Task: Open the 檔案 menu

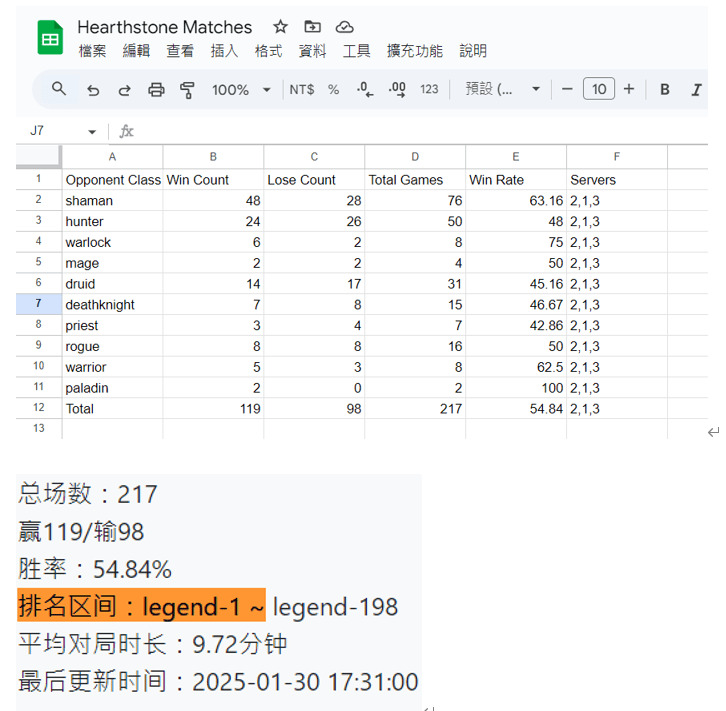Action: [92, 51]
